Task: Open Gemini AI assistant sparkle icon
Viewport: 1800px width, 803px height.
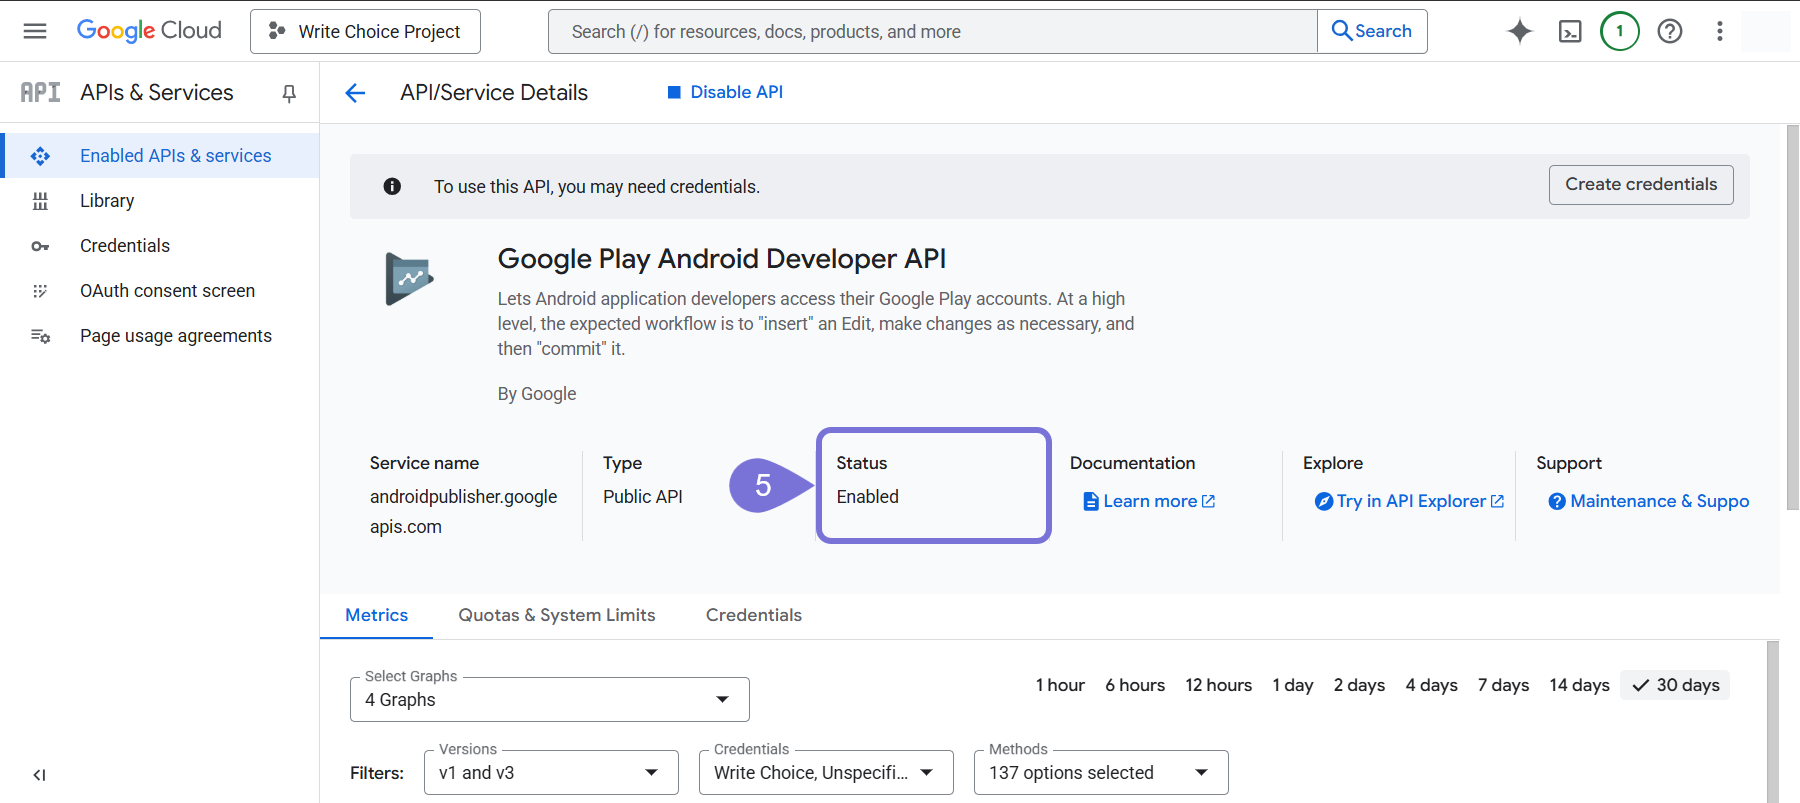Action: coord(1519,31)
